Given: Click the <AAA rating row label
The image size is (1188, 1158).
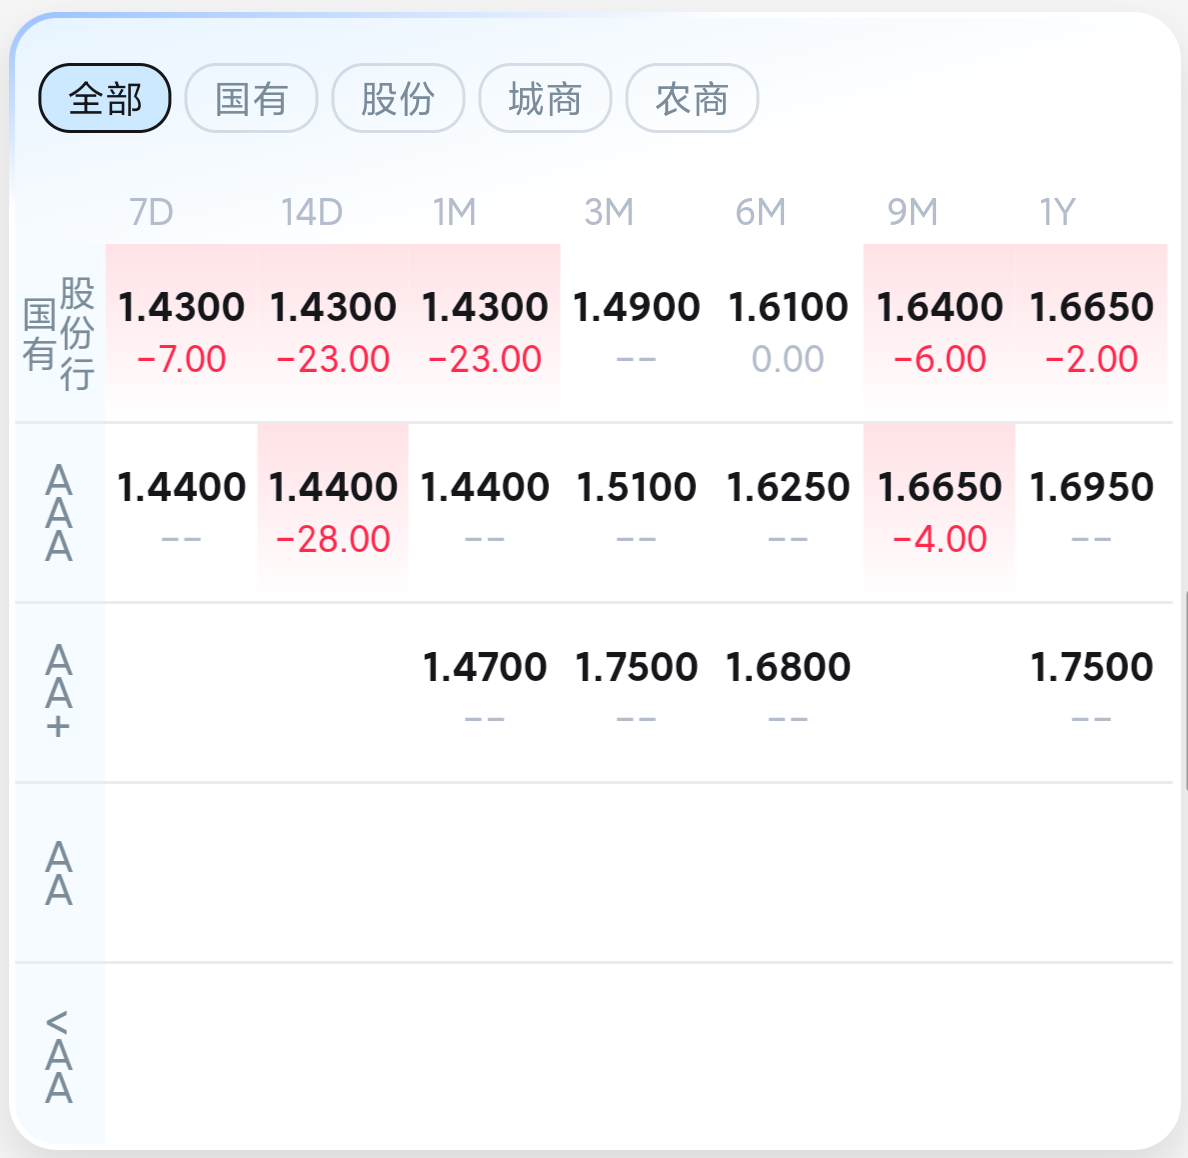Looking at the screenshot, I should tap(59, 1056).
